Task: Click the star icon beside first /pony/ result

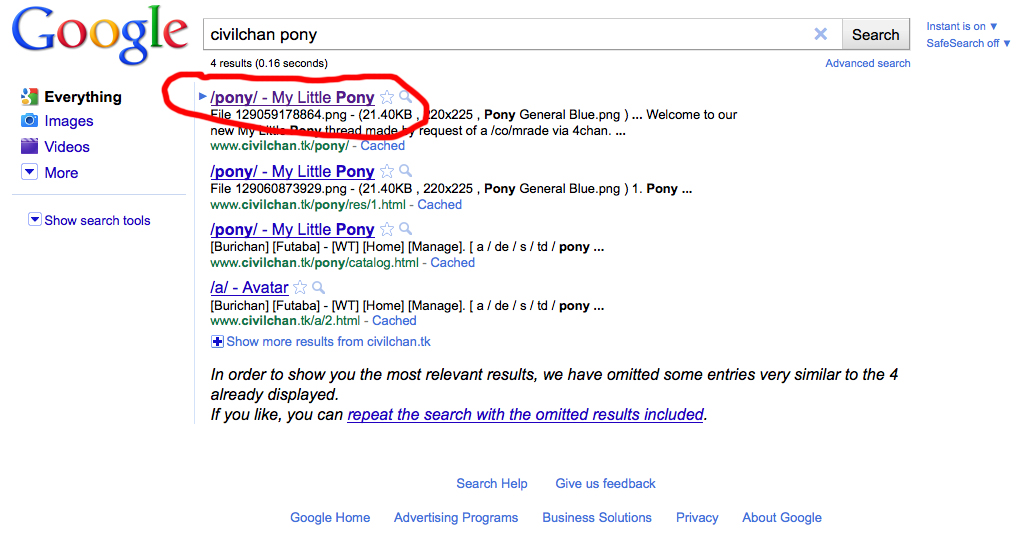Action: pyautogui.click(x=387, y=98)
